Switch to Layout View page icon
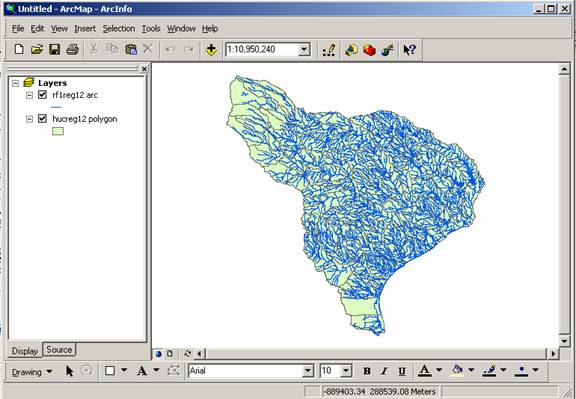This screenshot has height=399, width=576. coord(170,354)
